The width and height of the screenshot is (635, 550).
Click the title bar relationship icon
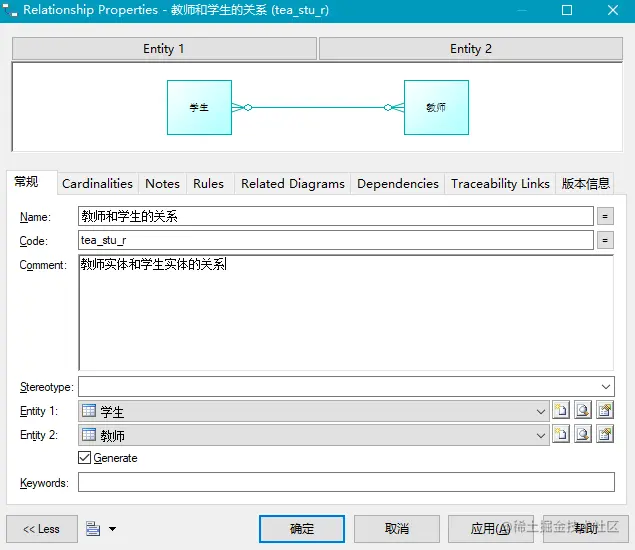[10, 10]
